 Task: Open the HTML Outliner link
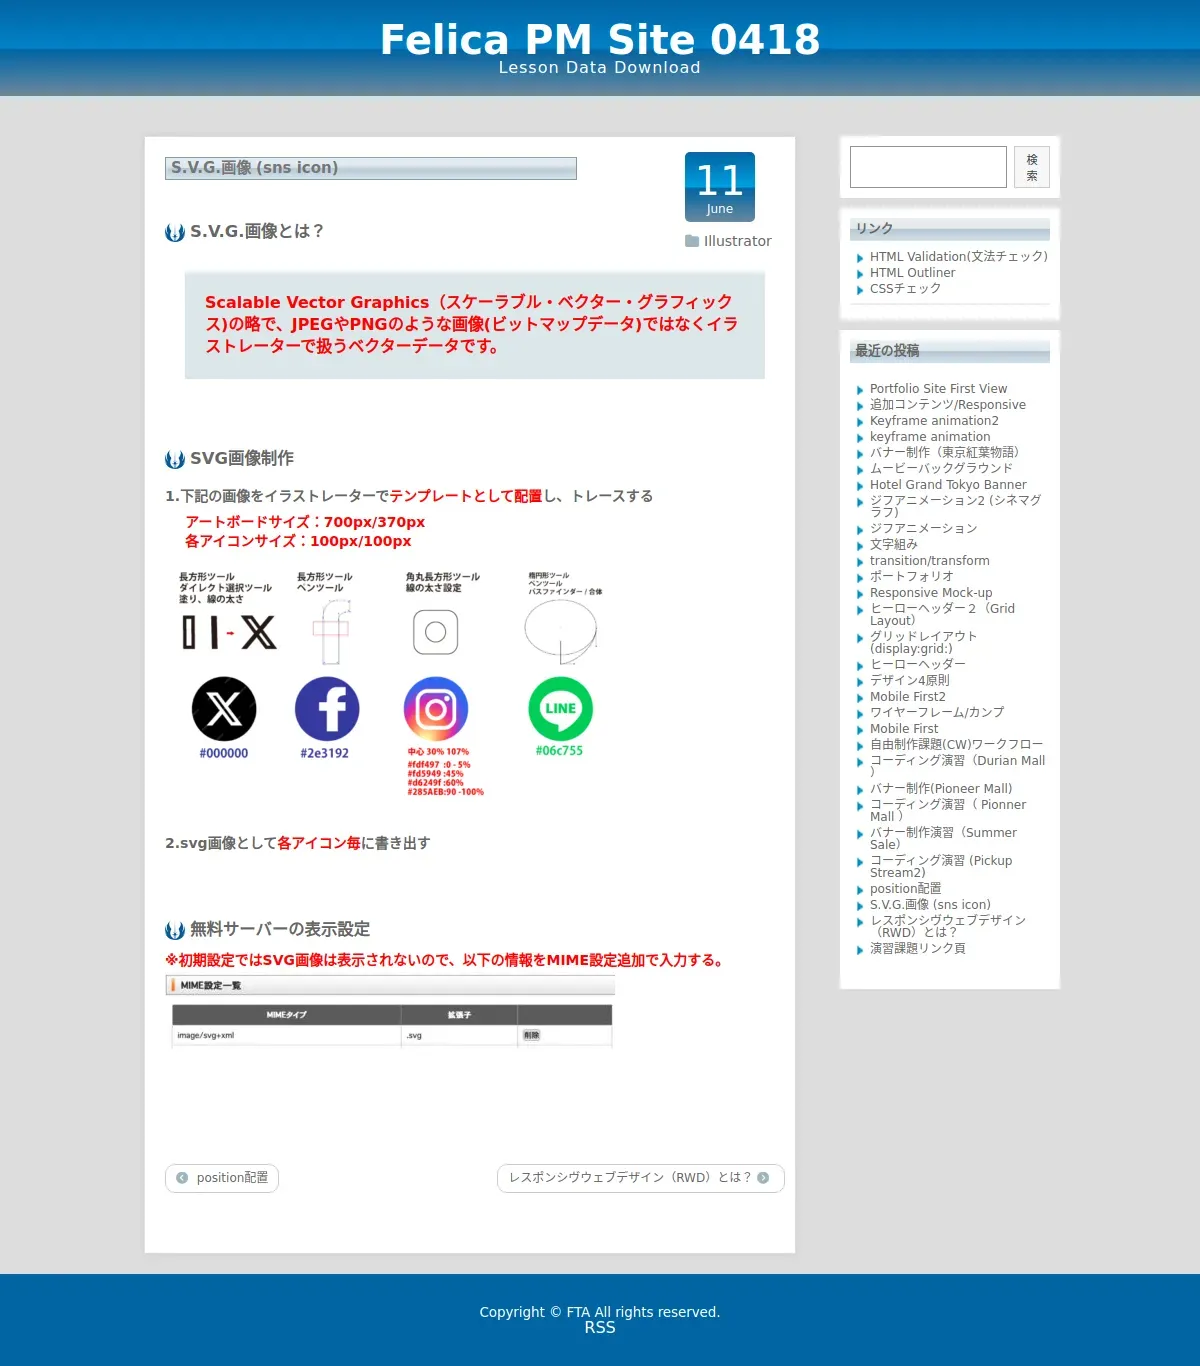(912, 273)
